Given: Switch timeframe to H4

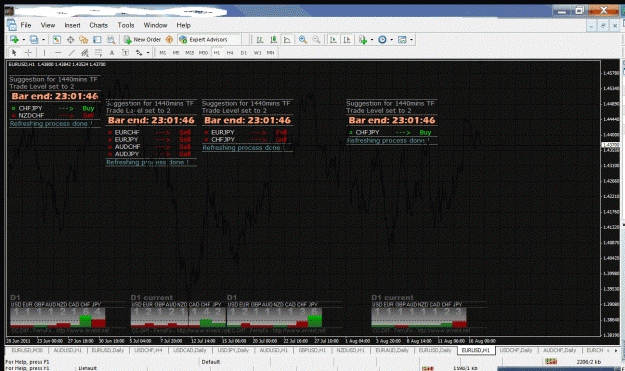Looking at the screenshot, I should point(230,53).
